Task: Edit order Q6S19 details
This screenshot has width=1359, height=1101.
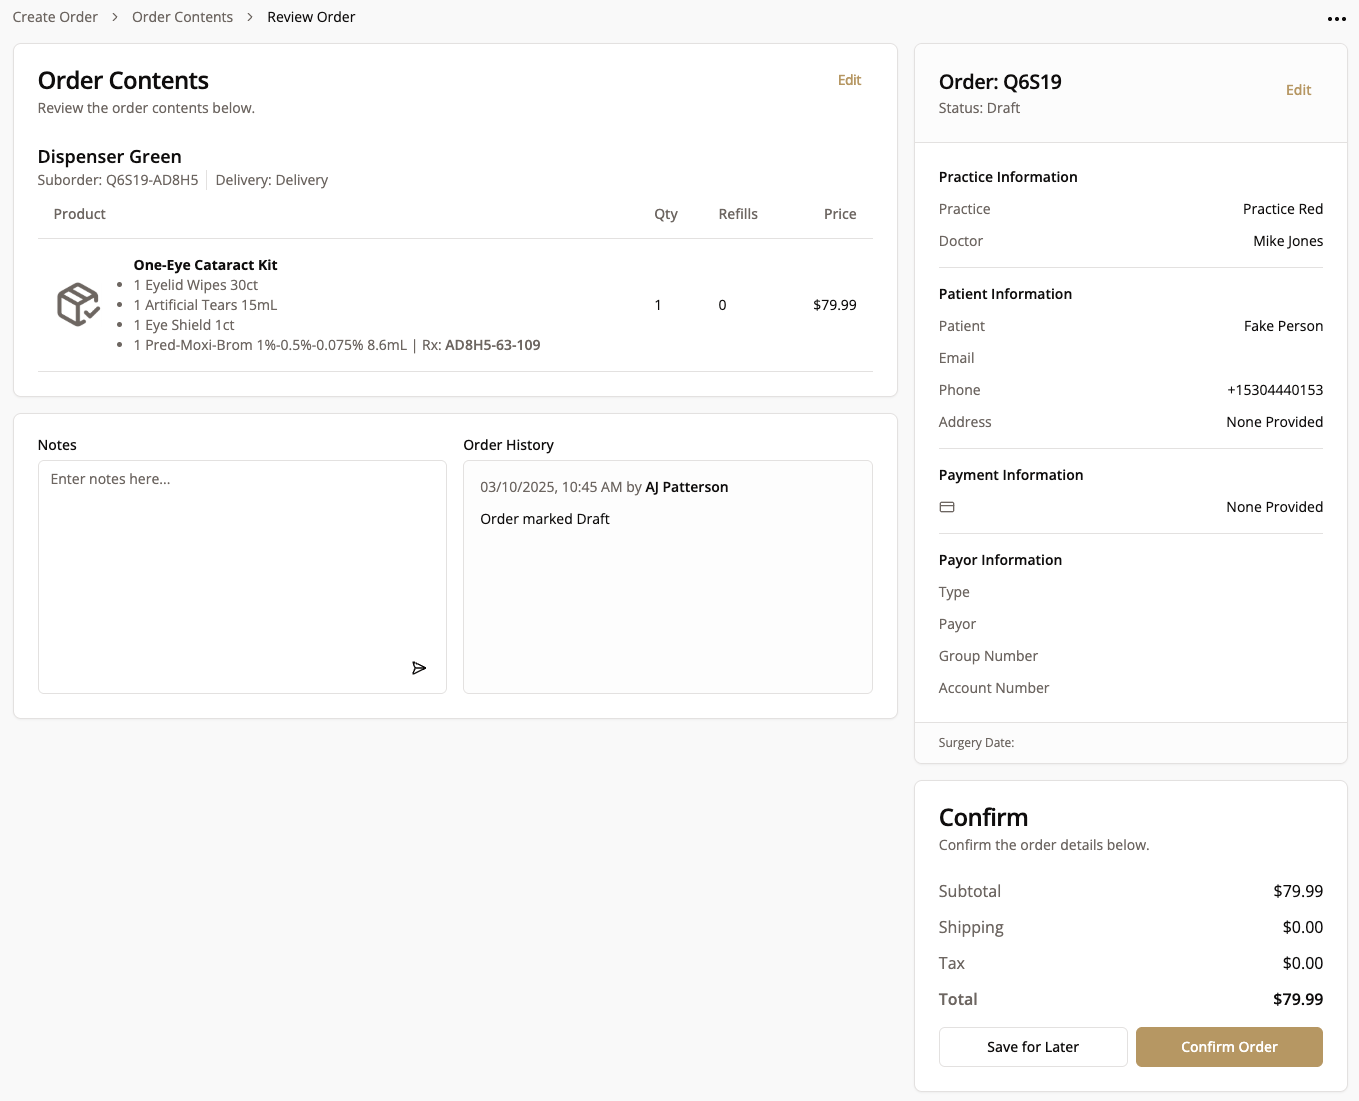Action: coord(1298,90)
